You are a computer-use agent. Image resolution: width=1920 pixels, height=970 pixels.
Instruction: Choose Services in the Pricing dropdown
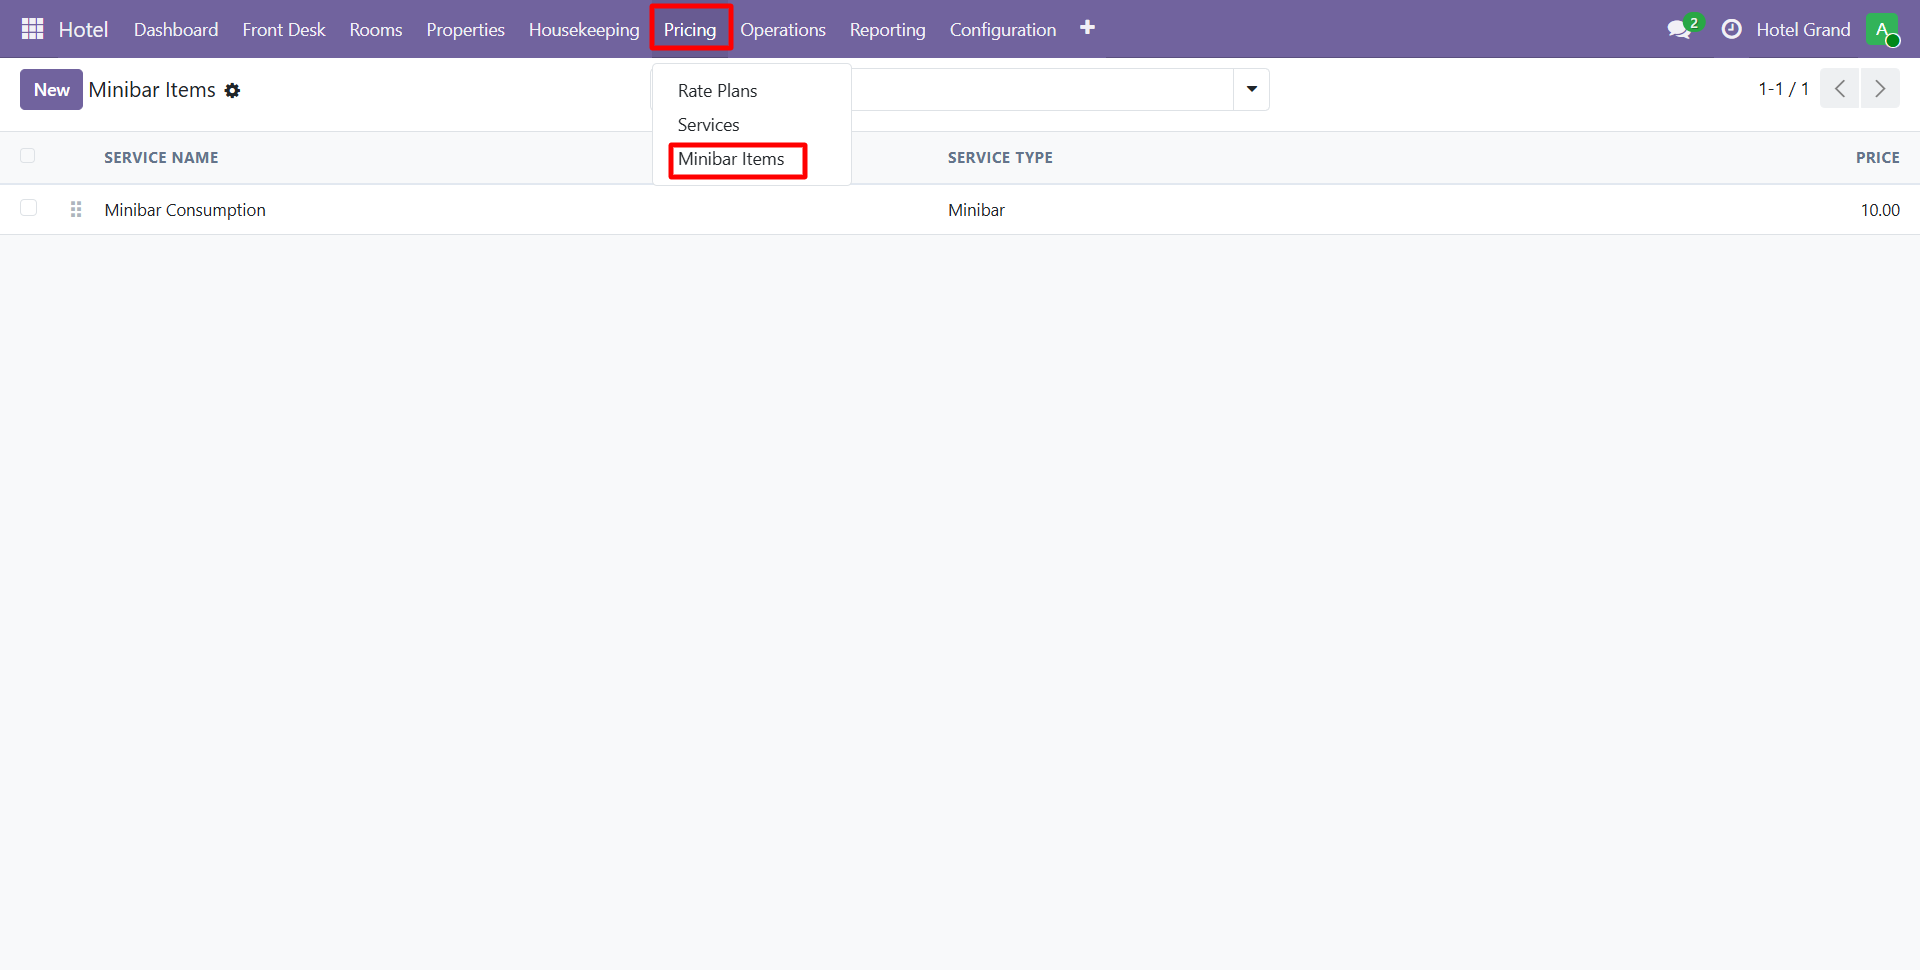[708, 125]
